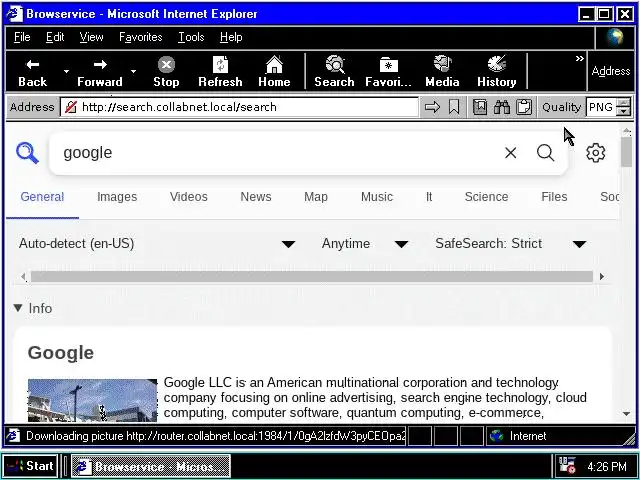Click the horizontal scrollbar track under filters
This screenshot has width=640, height=480.
(312, 276)
